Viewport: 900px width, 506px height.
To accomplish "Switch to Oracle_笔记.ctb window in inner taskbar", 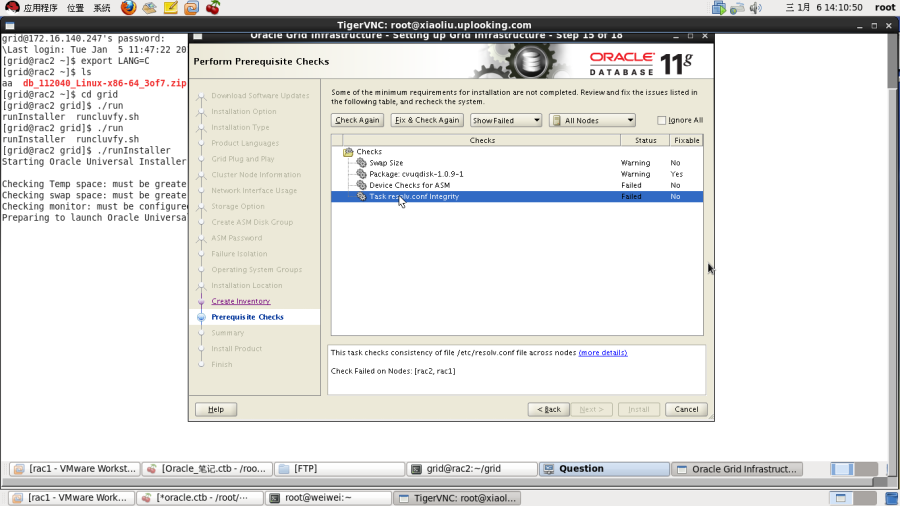I will tap(207, 469).
